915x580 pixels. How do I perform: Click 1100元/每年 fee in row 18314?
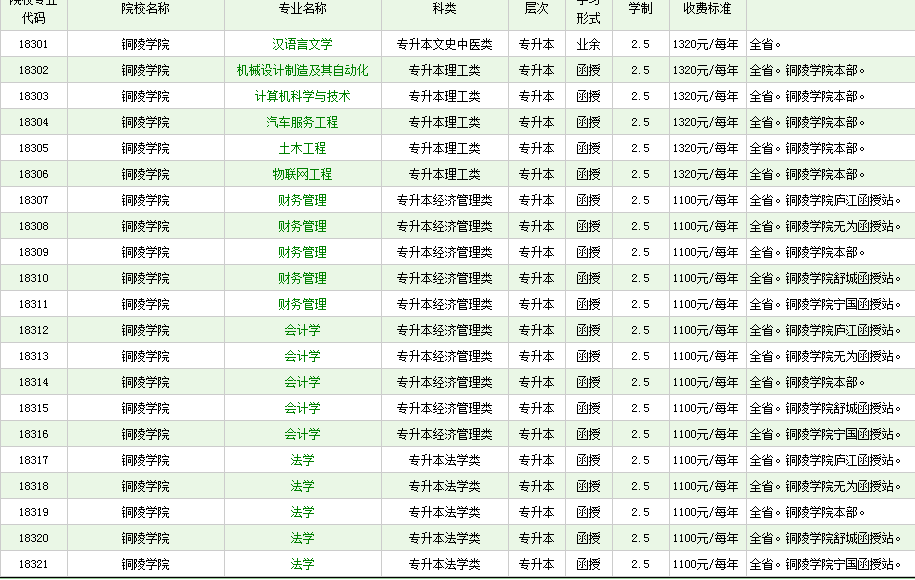tap(706, 383)
